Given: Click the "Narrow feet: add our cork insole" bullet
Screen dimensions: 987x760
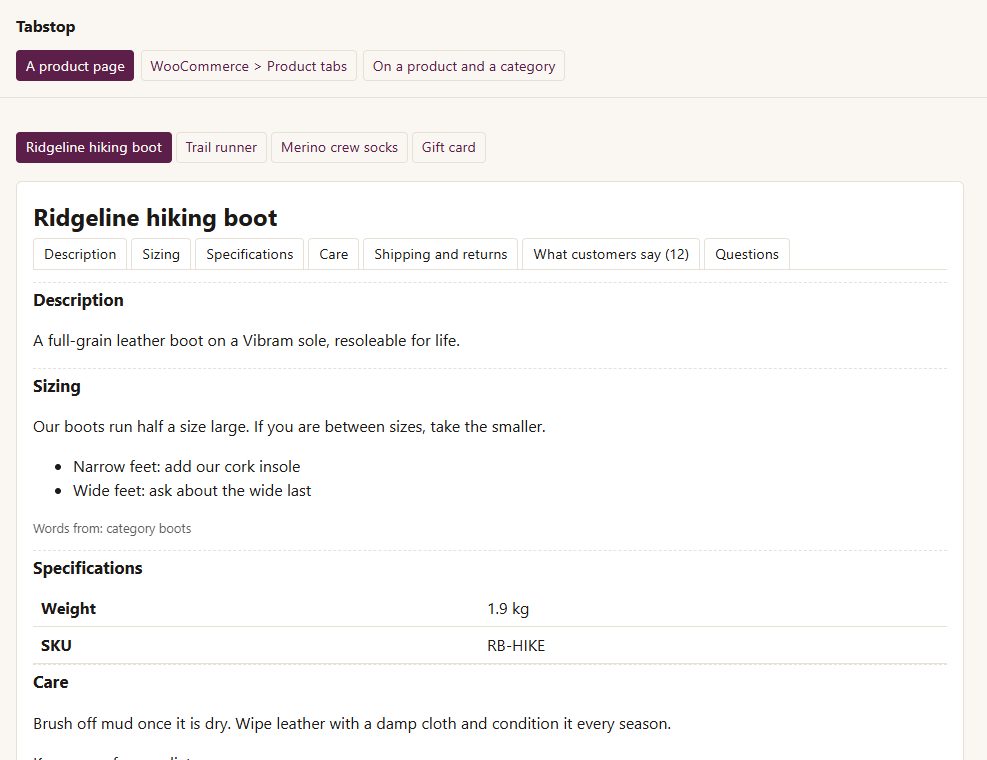Looking at the screenshot, I should click(x=187, y=467).
